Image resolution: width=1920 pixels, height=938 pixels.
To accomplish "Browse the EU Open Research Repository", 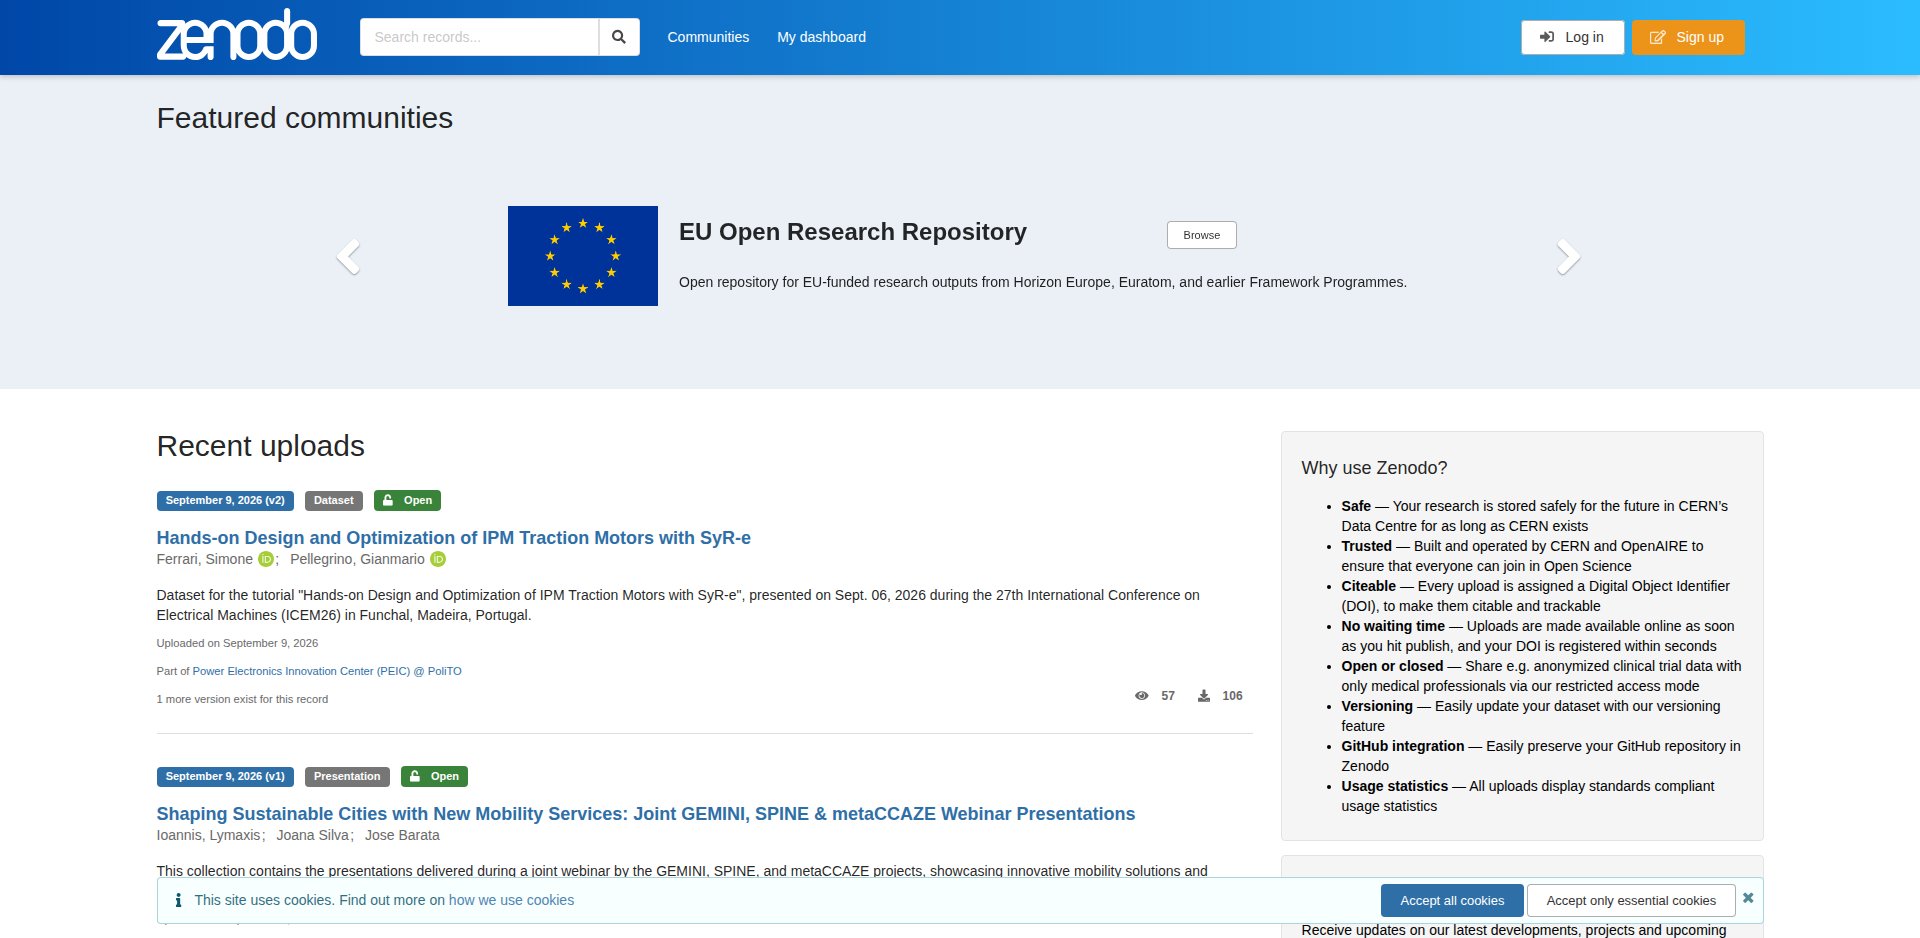I will click(x=1202, y=235).
